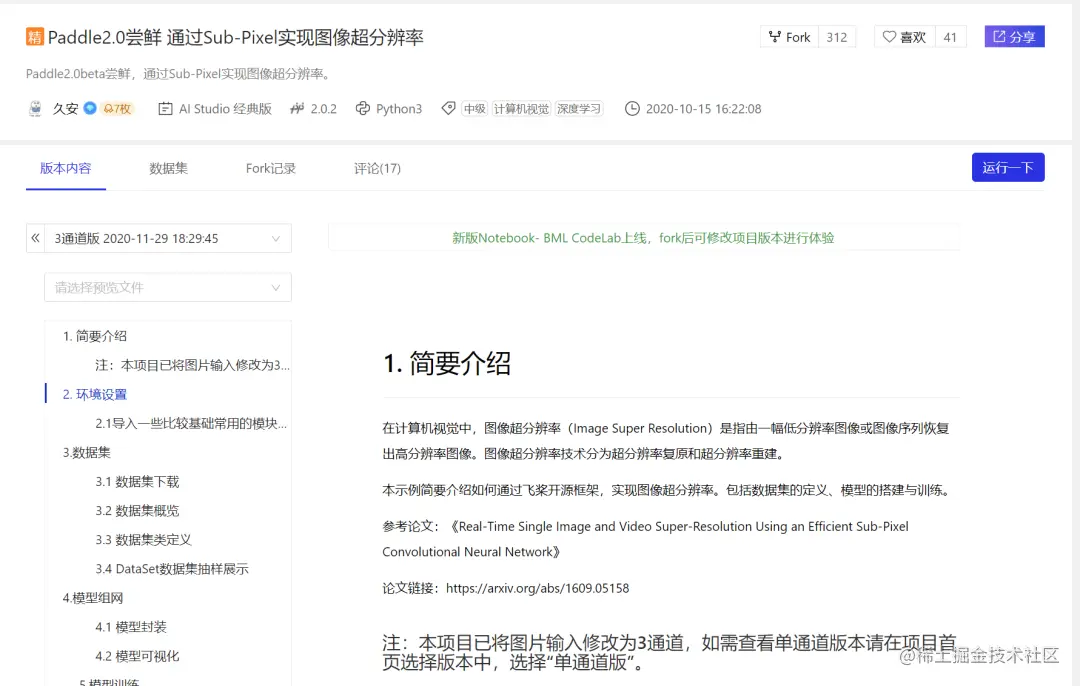Click the project title Paddle2.0尝鲜

pos(236,37)
